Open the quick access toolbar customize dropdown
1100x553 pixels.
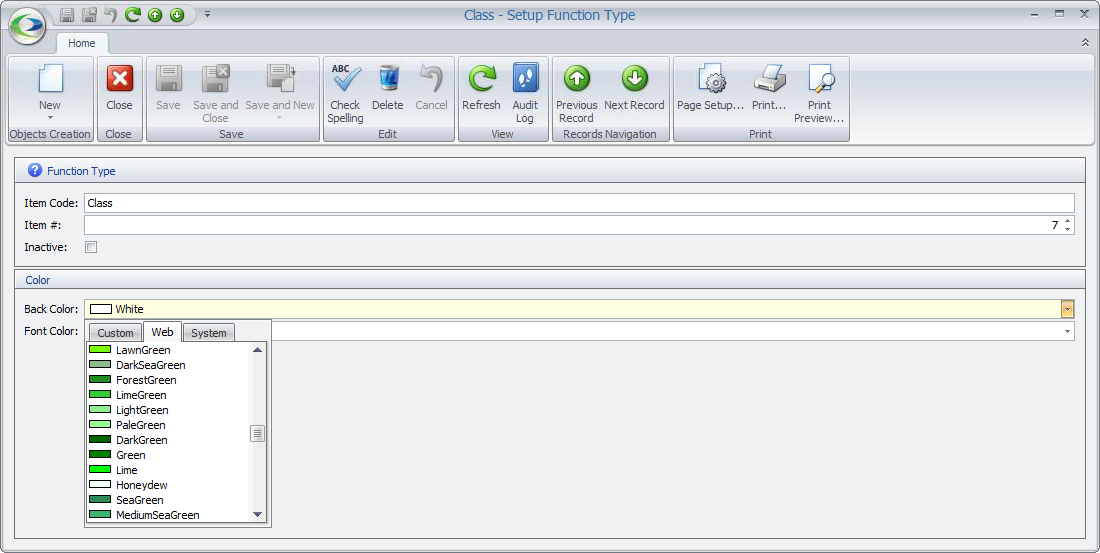click(x=208, y=14)
